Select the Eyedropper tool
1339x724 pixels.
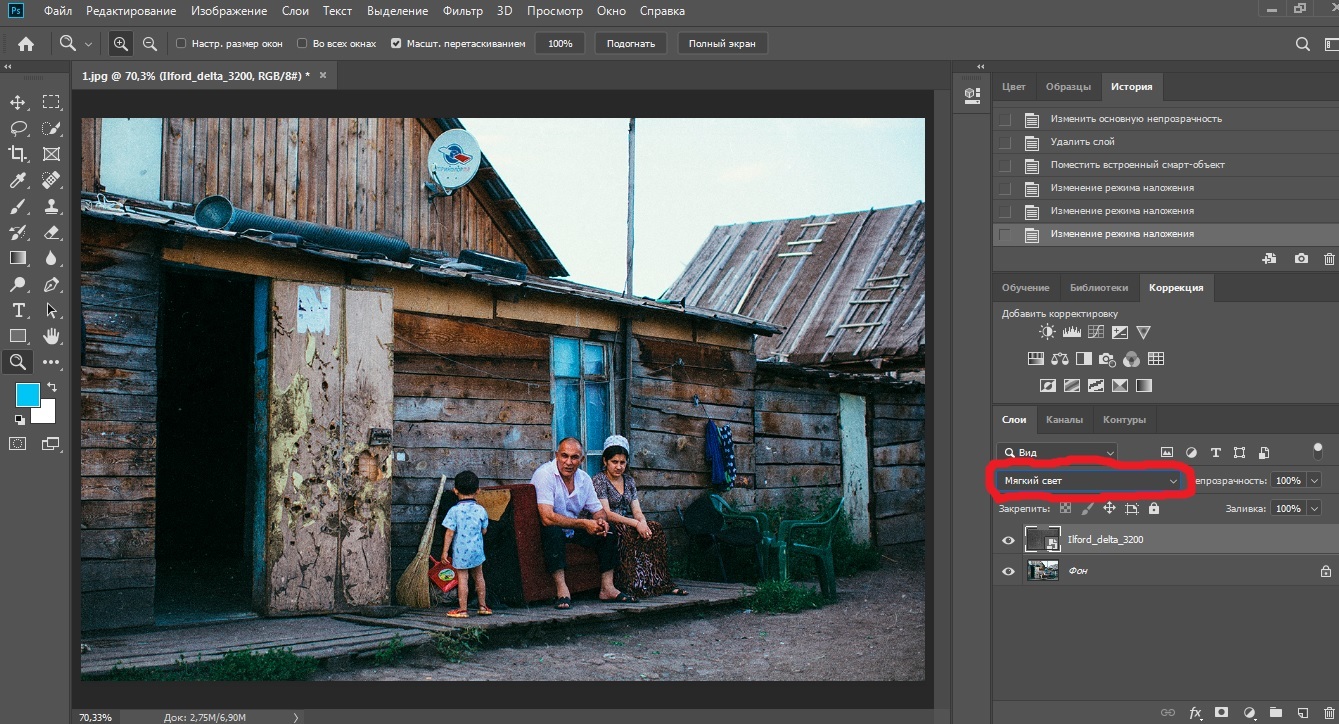coord(18,180)
